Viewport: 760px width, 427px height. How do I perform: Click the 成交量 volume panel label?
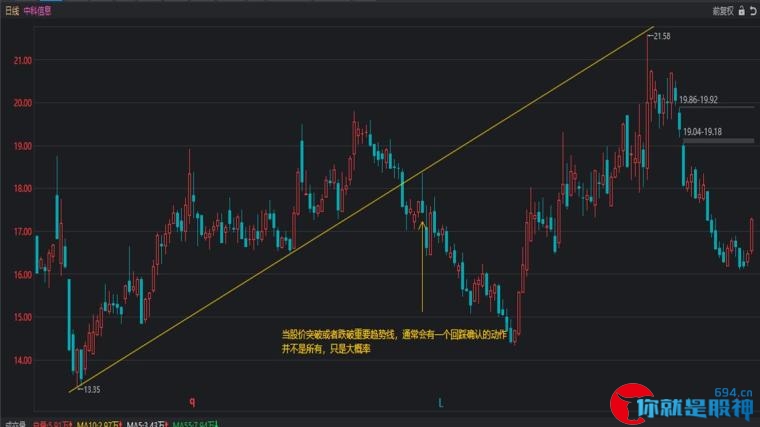point(15,424)
